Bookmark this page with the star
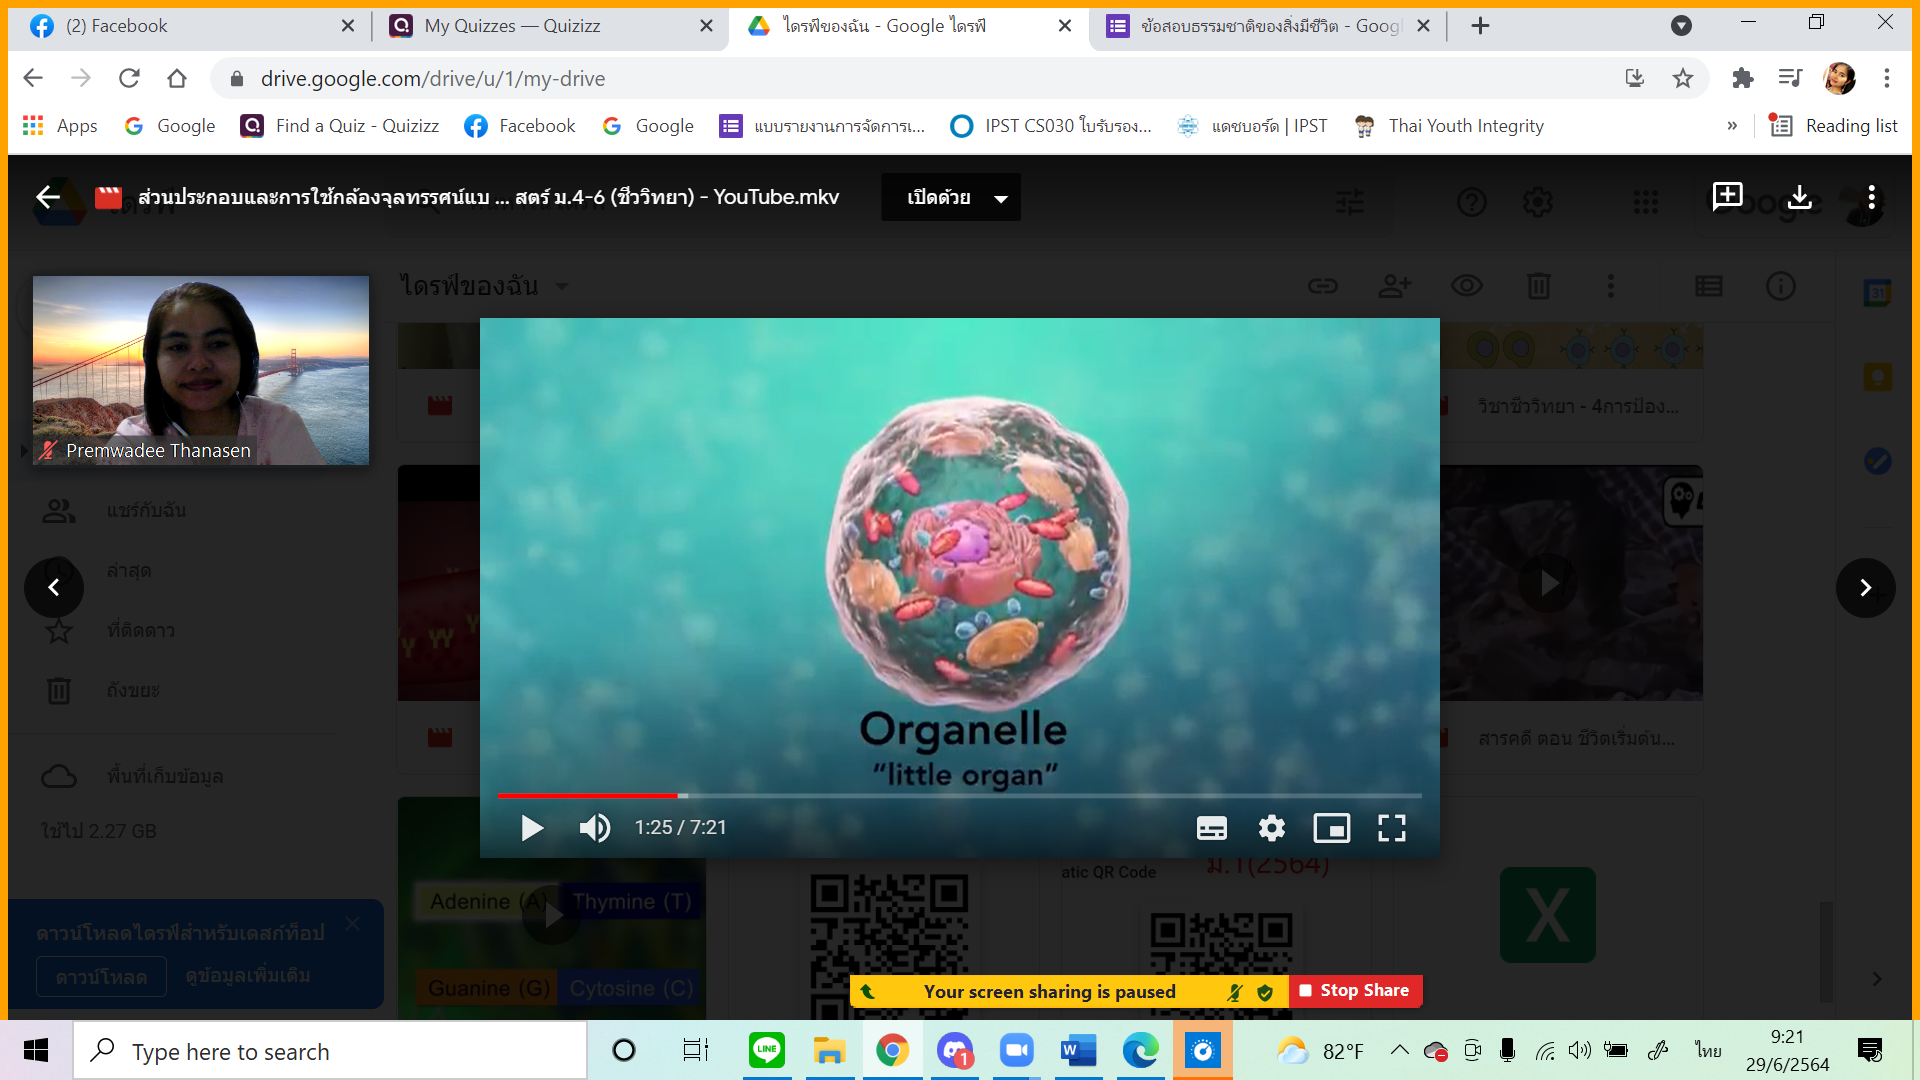Image resolution: width=1920 pixels, height=1080 pixels. coord(1683,78)
